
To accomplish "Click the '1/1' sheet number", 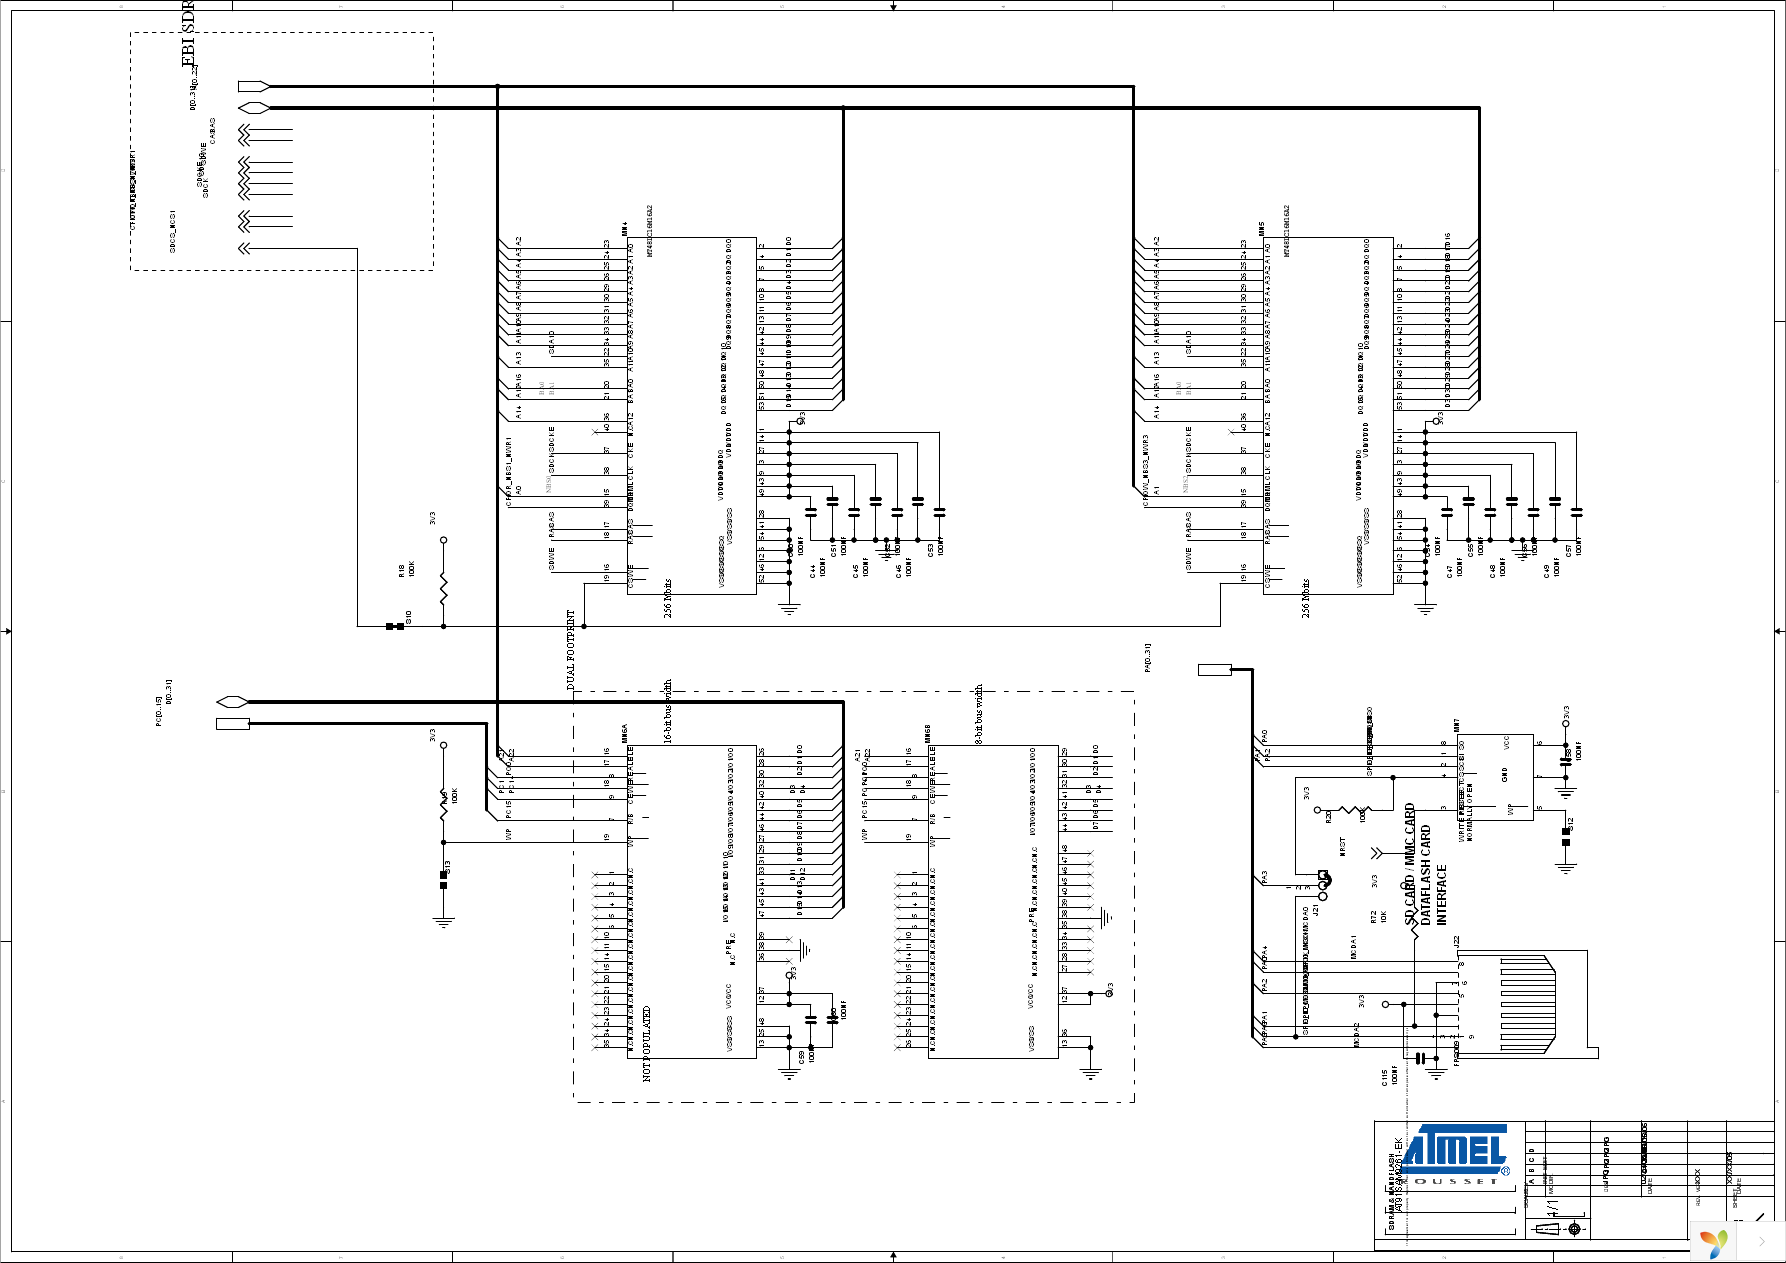I will [x=1552, y=1209].
